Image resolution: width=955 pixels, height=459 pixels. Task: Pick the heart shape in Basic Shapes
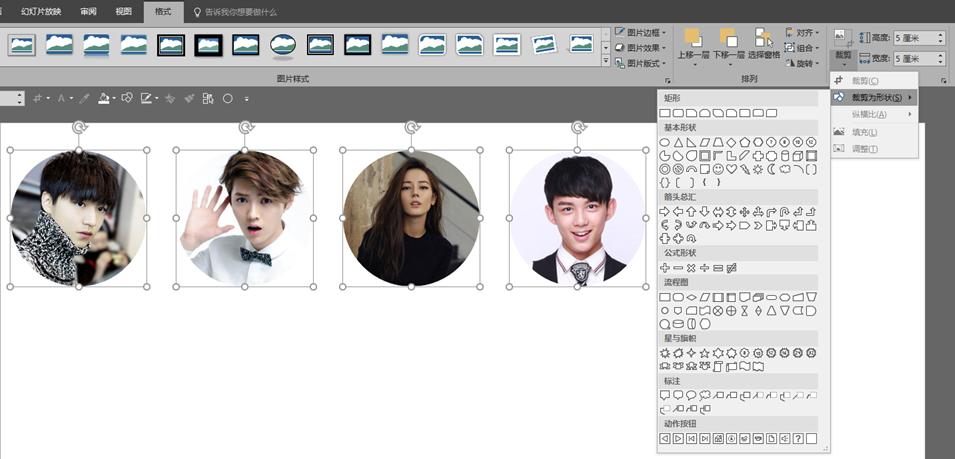731,169
